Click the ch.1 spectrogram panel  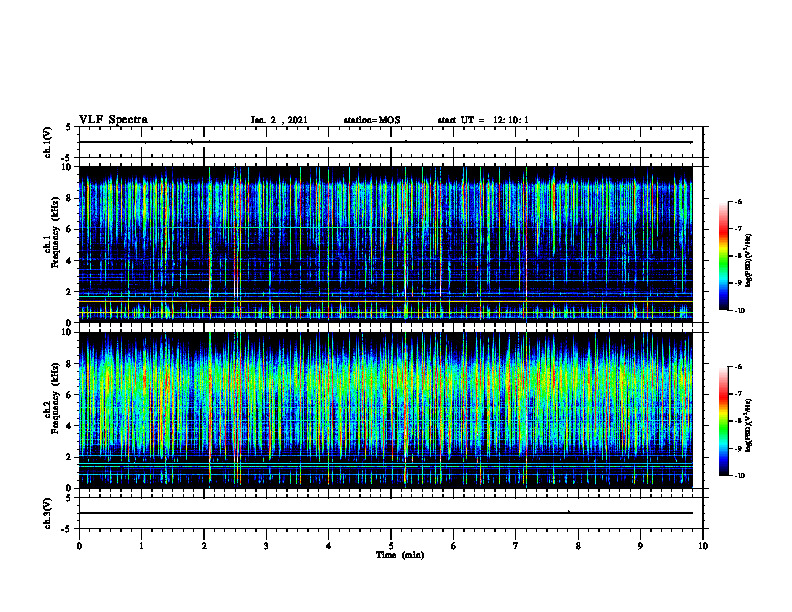tap(386, 244)
